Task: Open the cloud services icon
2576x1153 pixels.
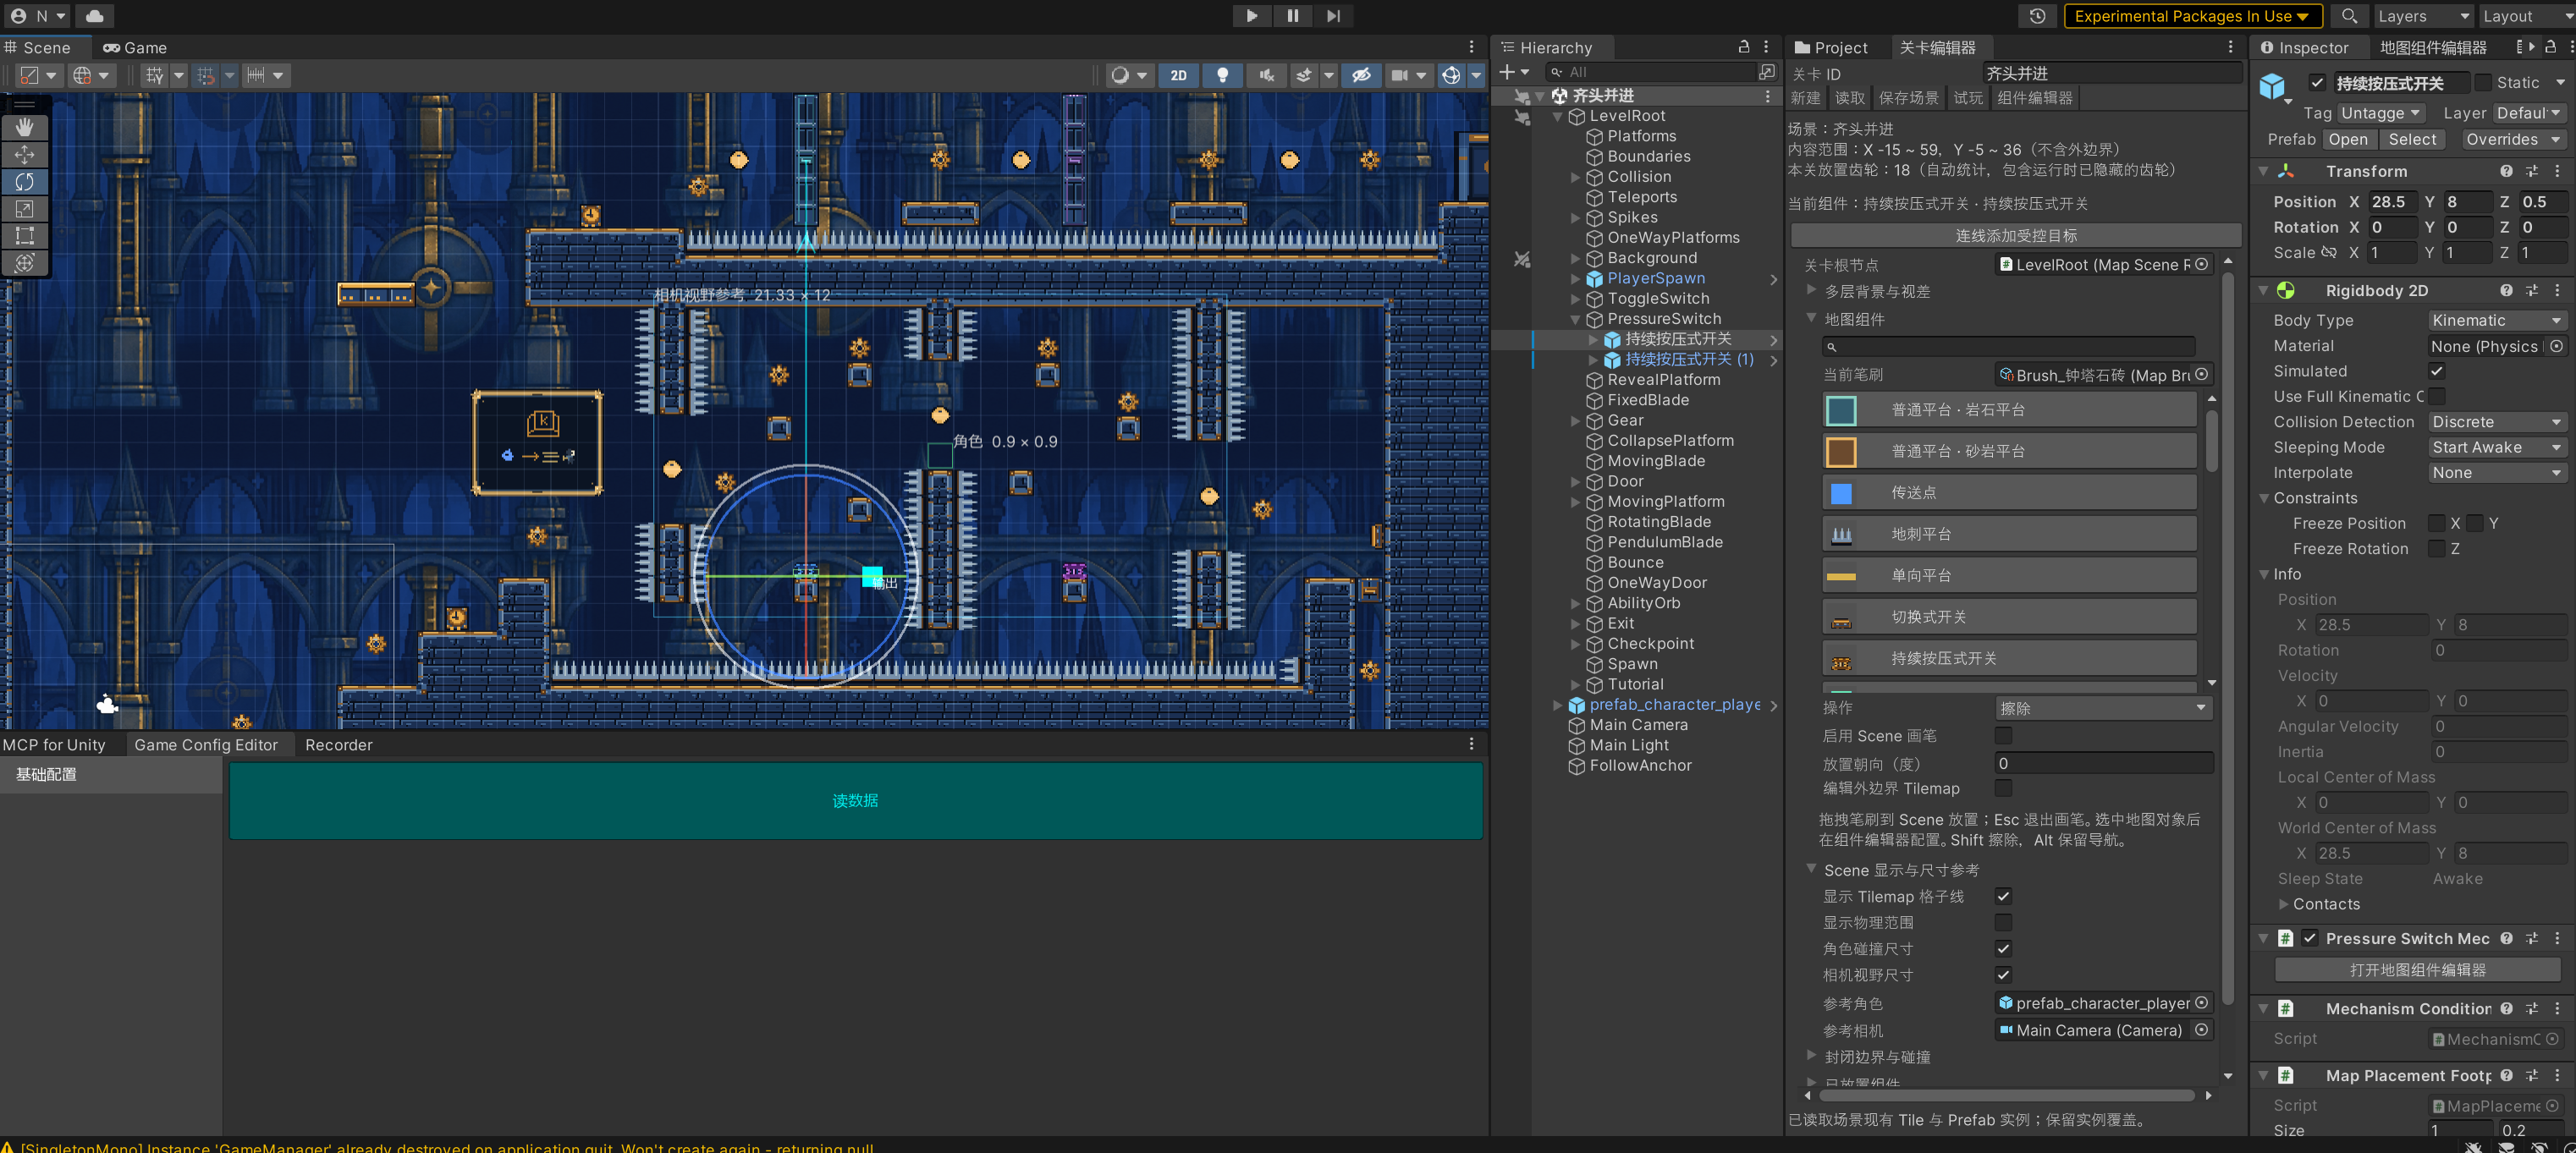Action: click(95, 16)
